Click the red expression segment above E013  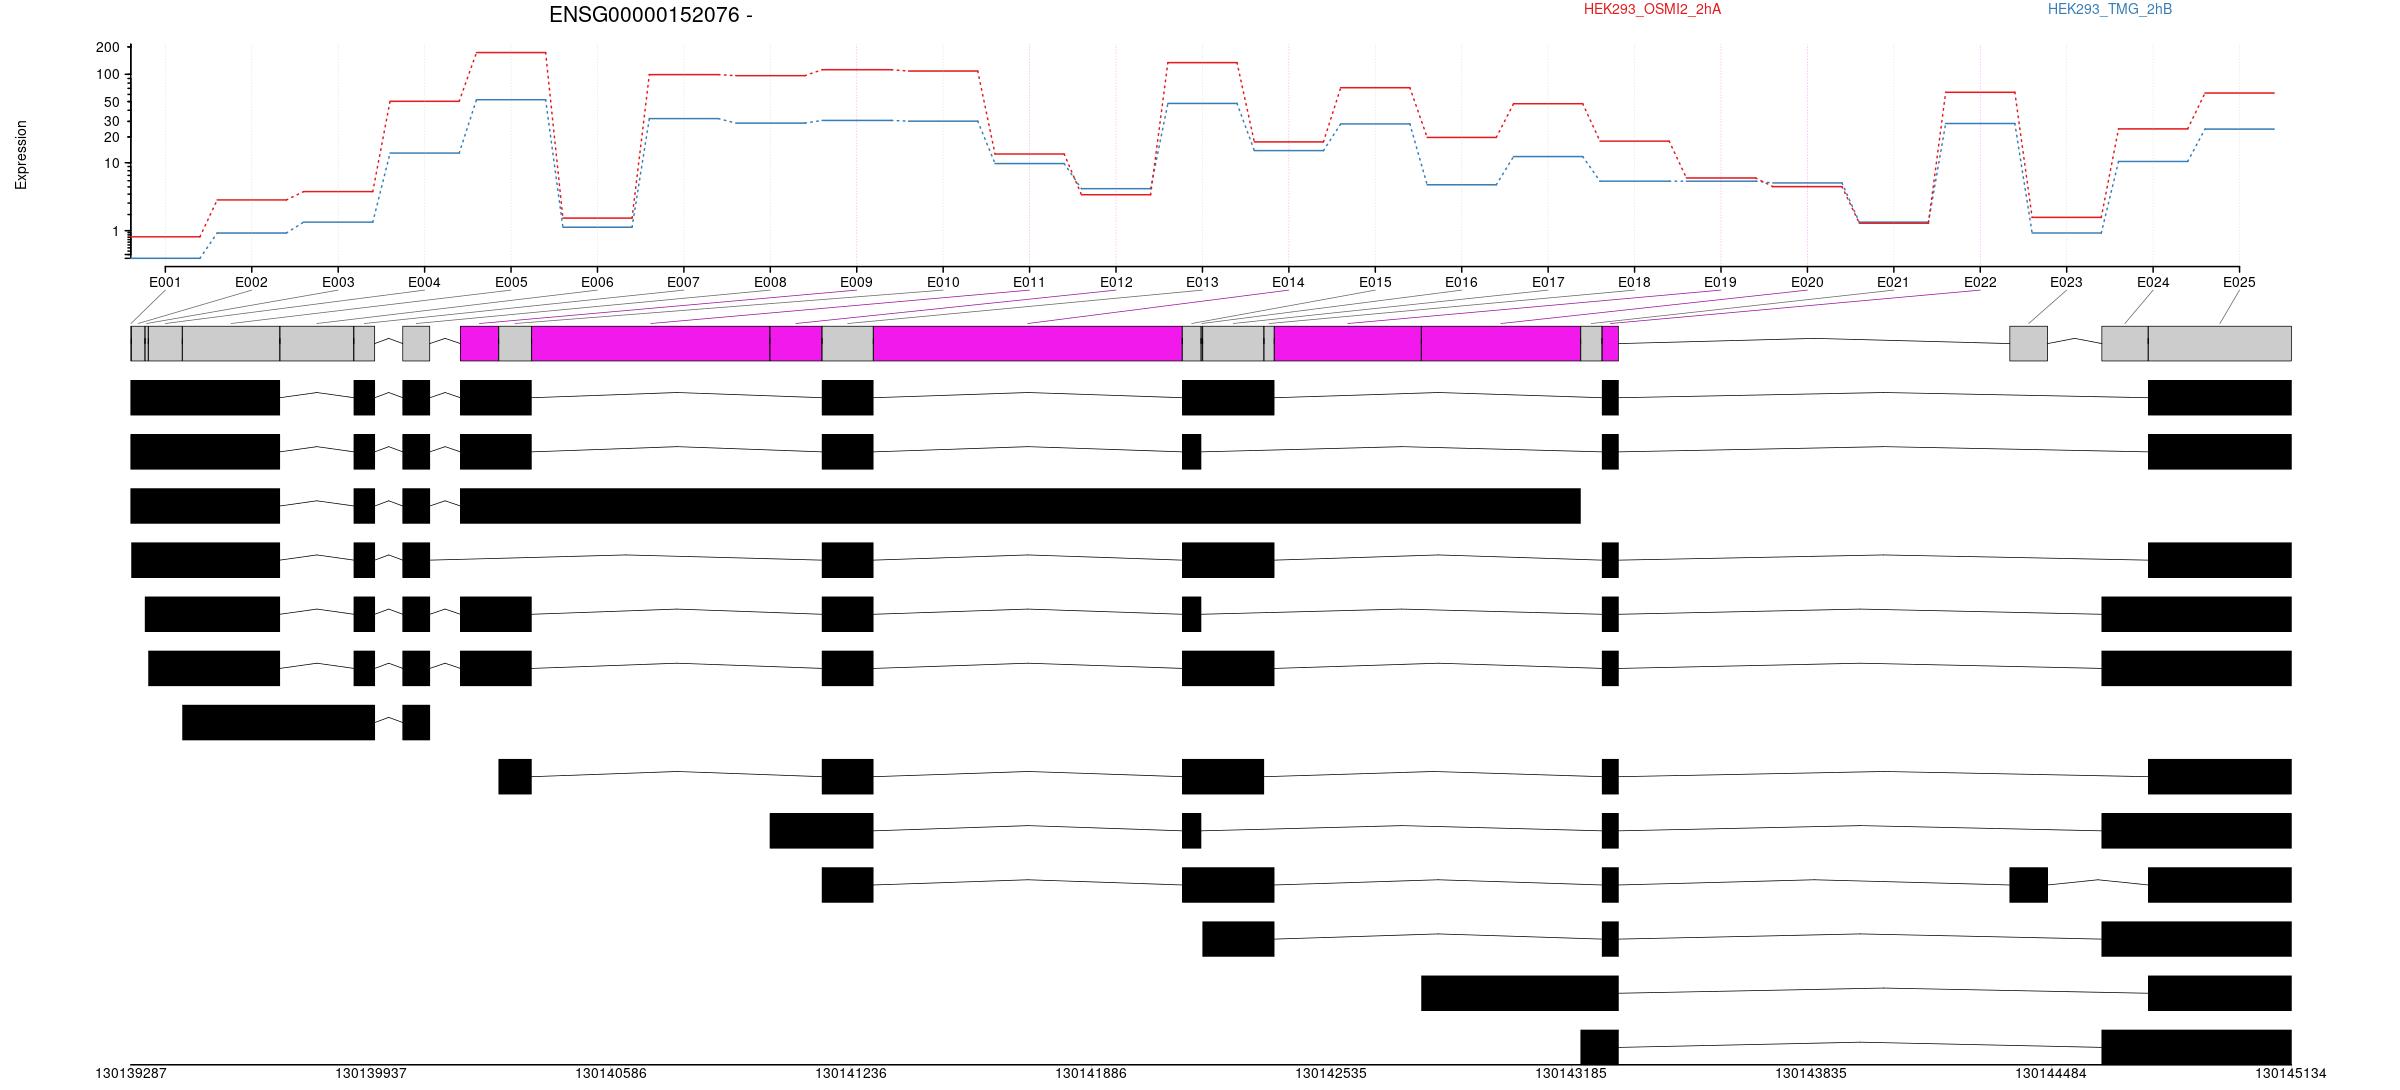coord(1202,62)
